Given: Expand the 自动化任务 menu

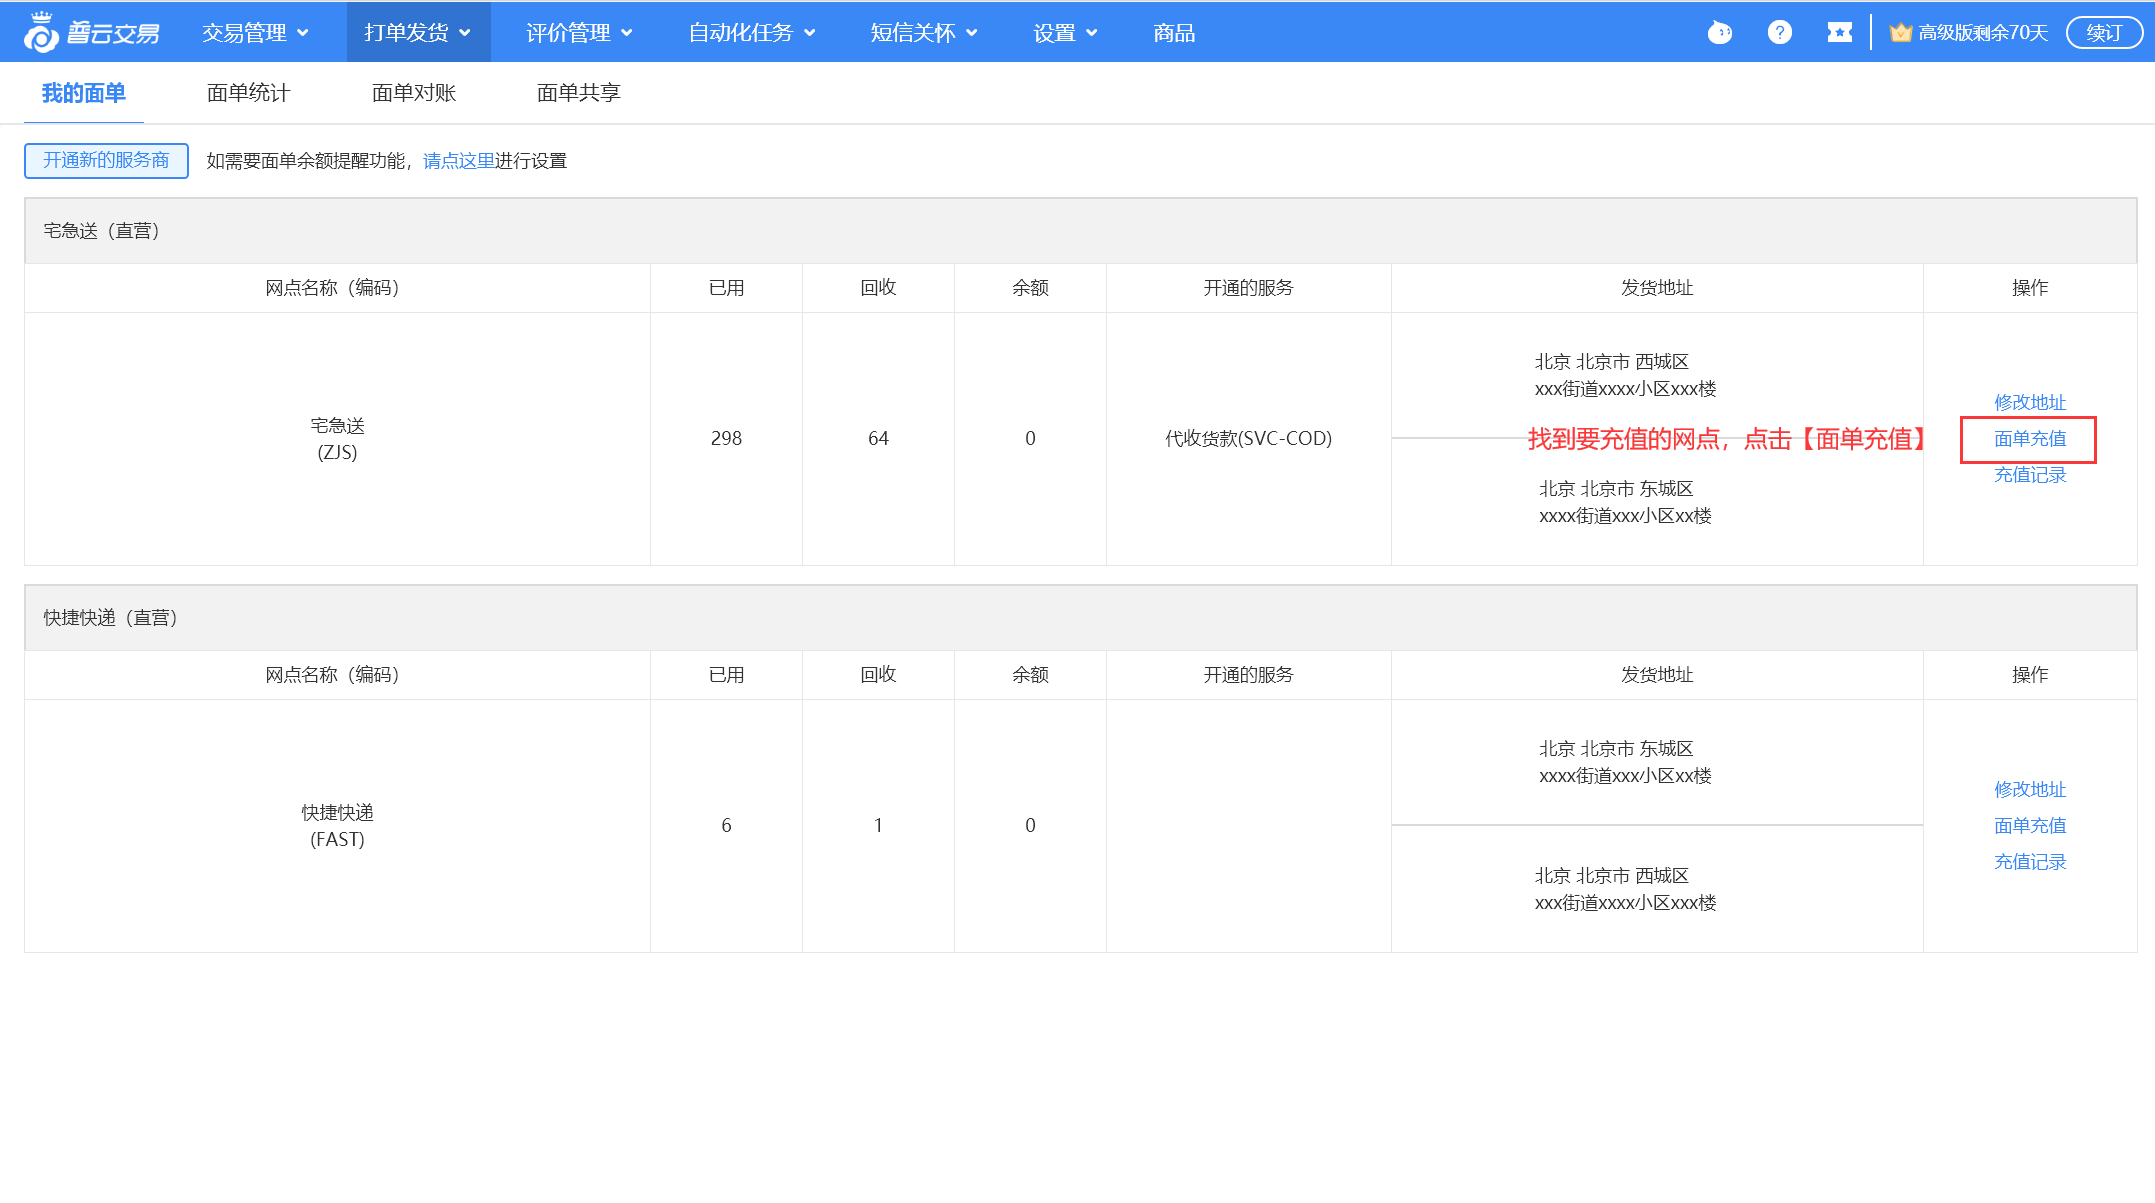Looking at the screenshot, I should click(751, 33).
